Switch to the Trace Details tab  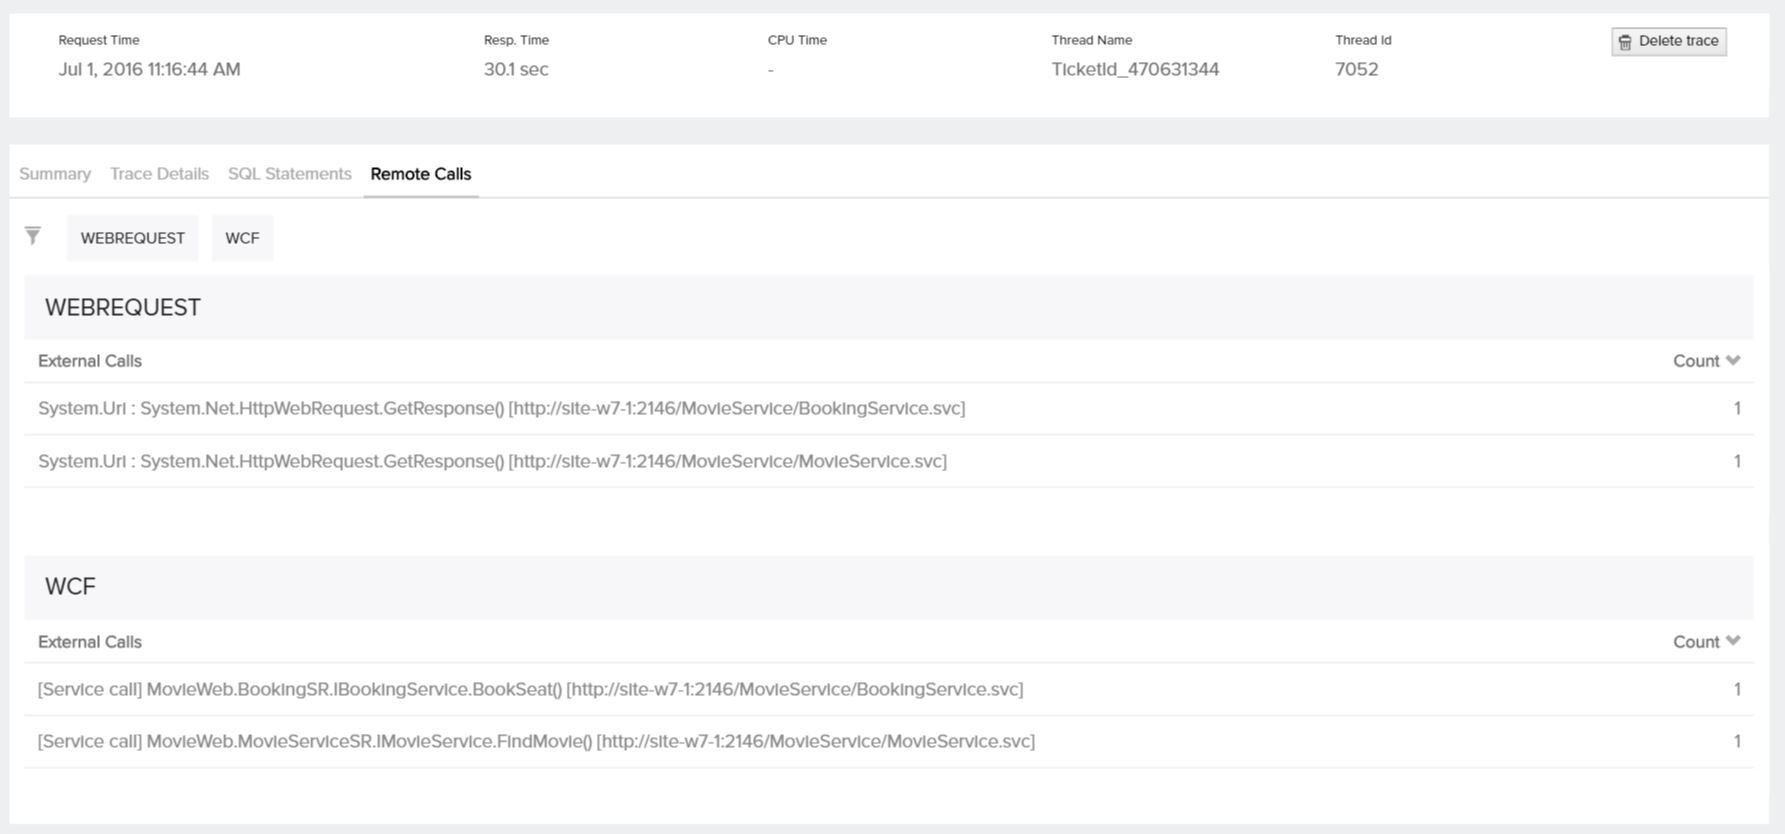159,174
